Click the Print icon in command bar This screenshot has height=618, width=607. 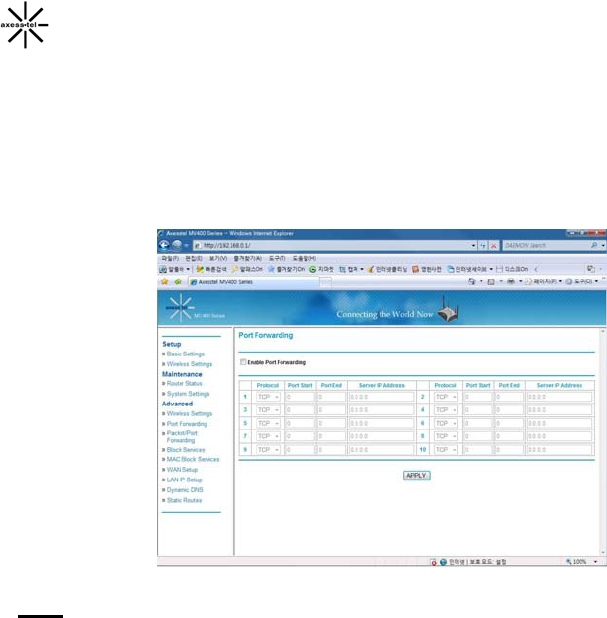[511, 281]
